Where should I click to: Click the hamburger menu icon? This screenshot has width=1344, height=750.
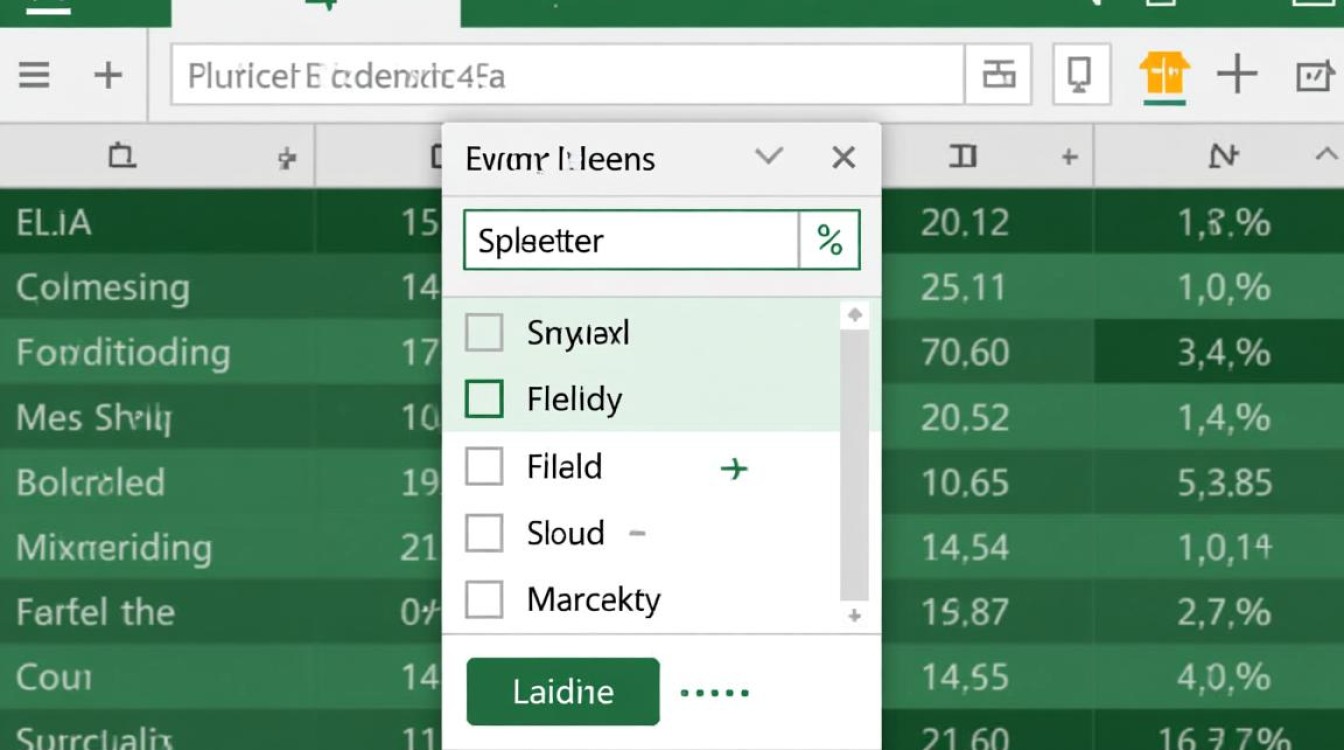(34, 75)
